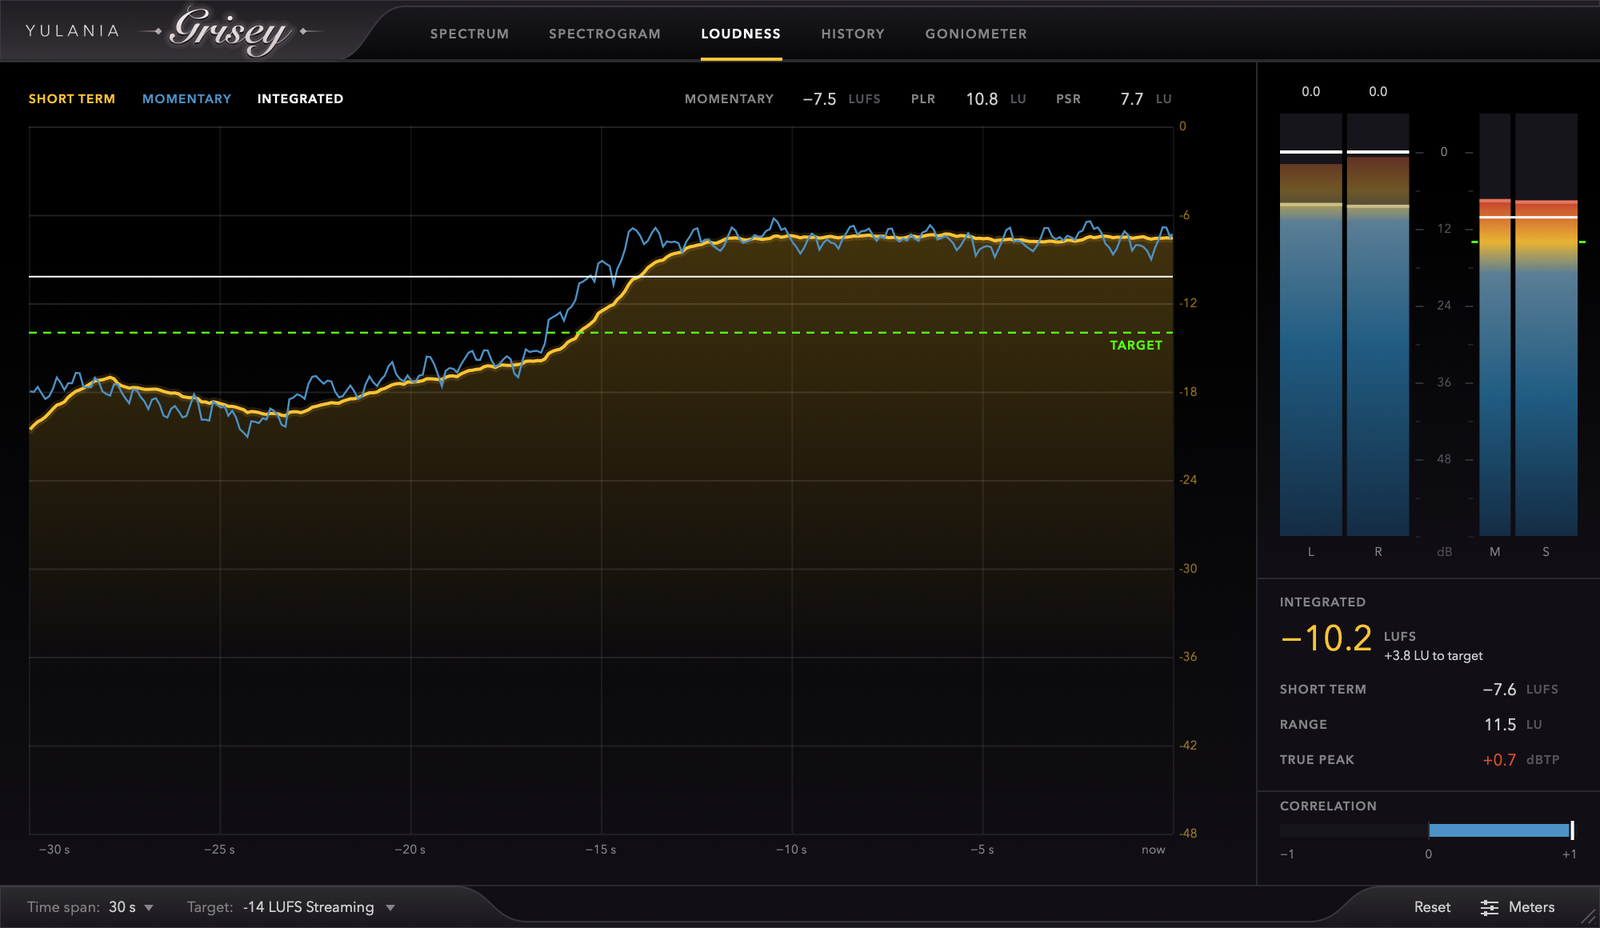
Task: Click the Reset button
Action: [x=1432, y=907]
